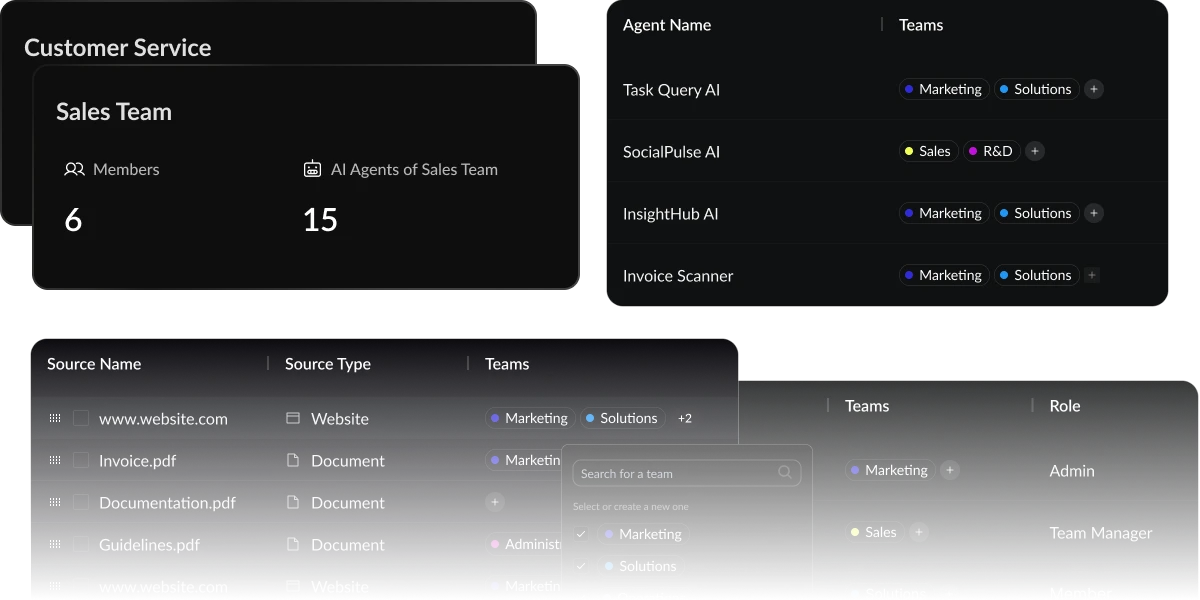Open the Sales Team card
This screenshot has height=600, width=1200.
click(113, 111)
